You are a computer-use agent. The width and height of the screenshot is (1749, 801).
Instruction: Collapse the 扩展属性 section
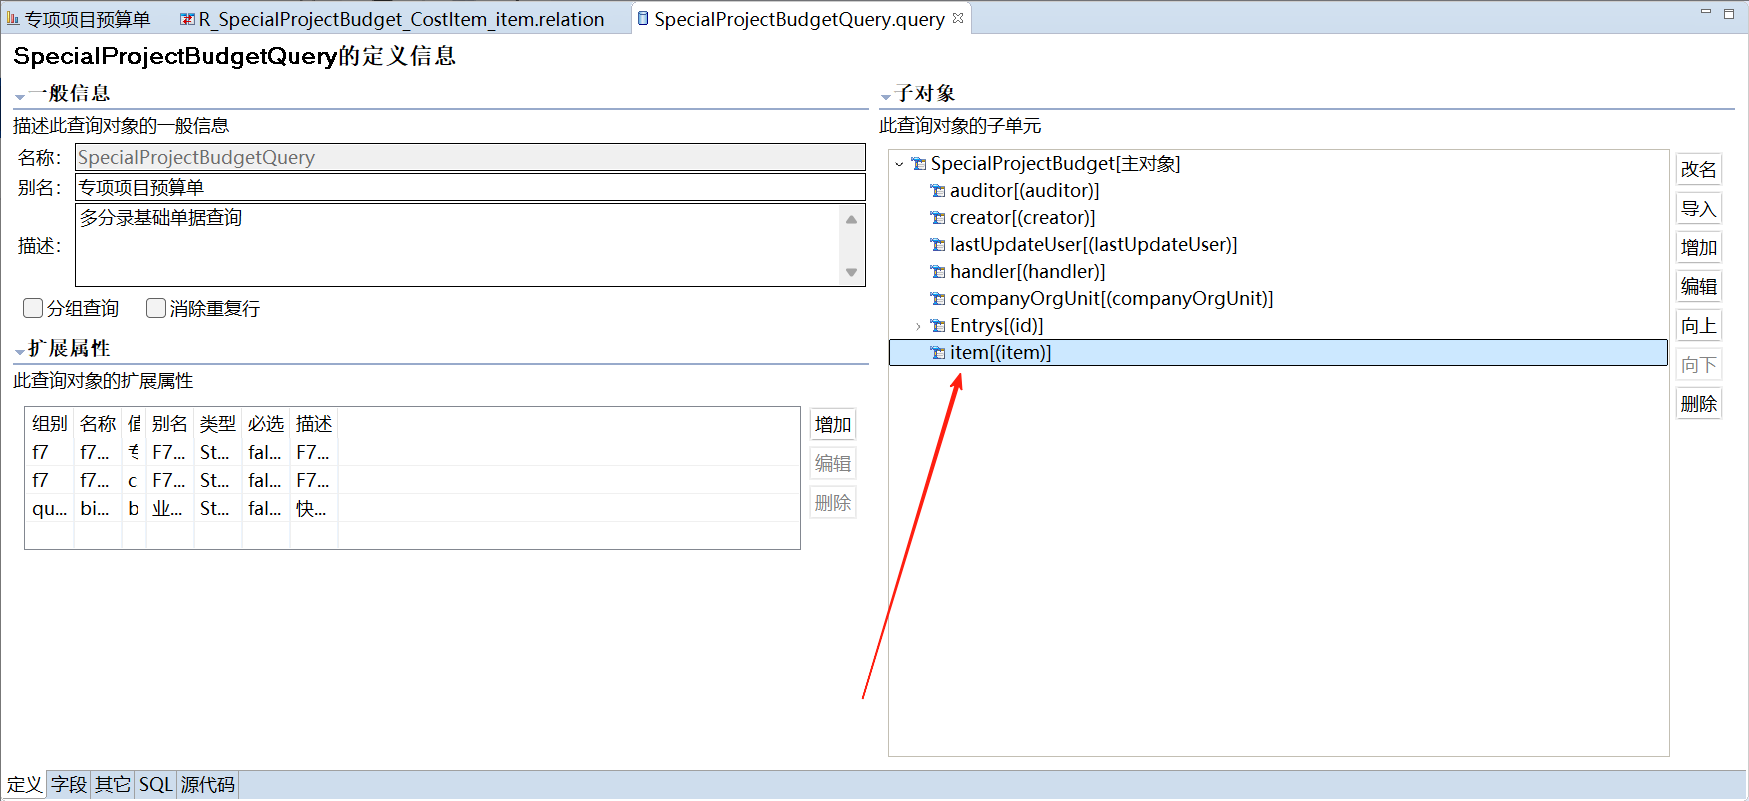point(20,350)
